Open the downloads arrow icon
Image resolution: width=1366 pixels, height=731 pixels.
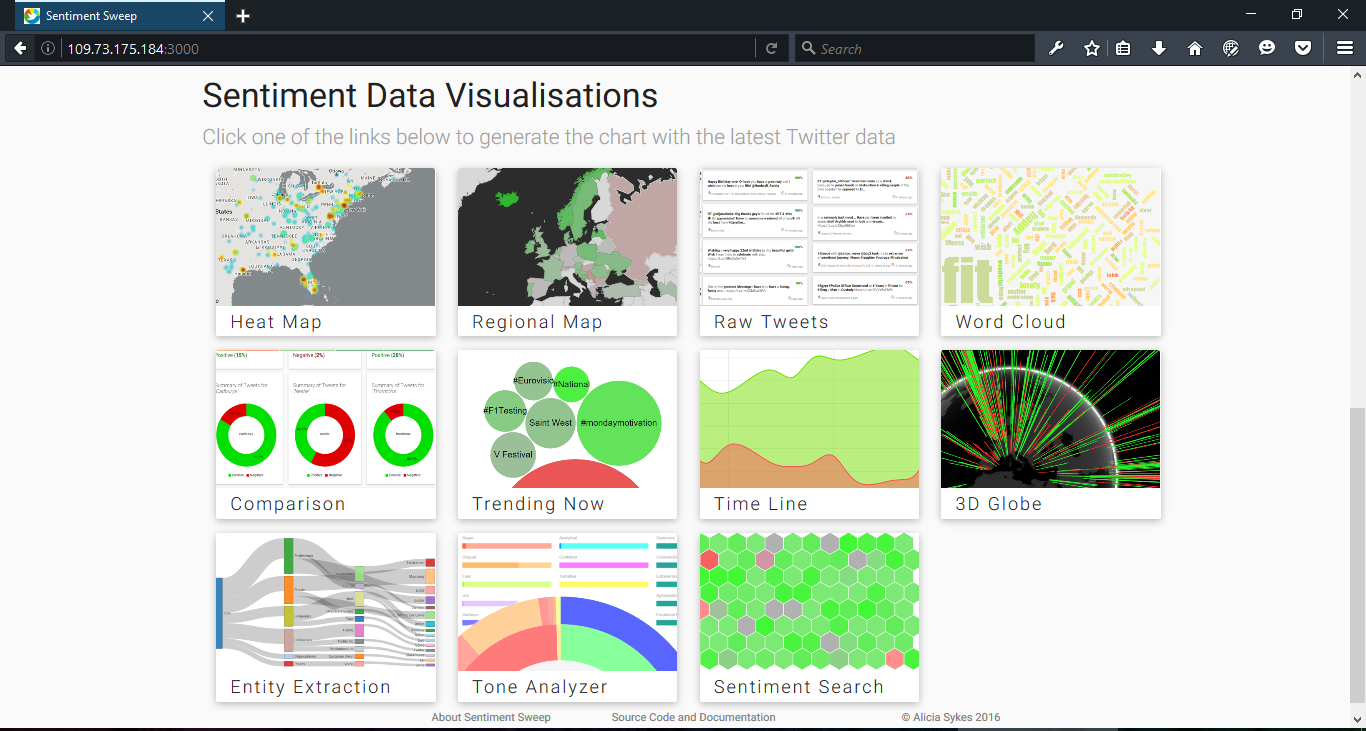[x=1159, y=48]
